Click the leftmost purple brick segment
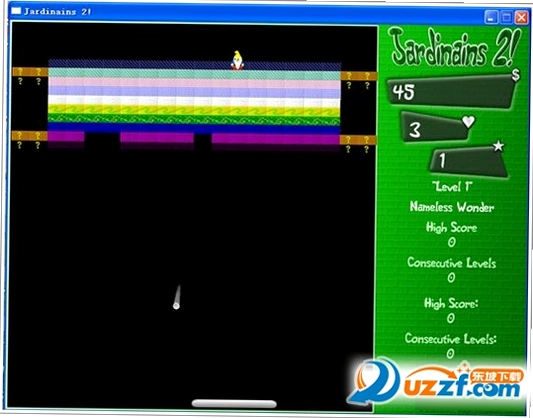Screen dimensions: 533x418 66,137
